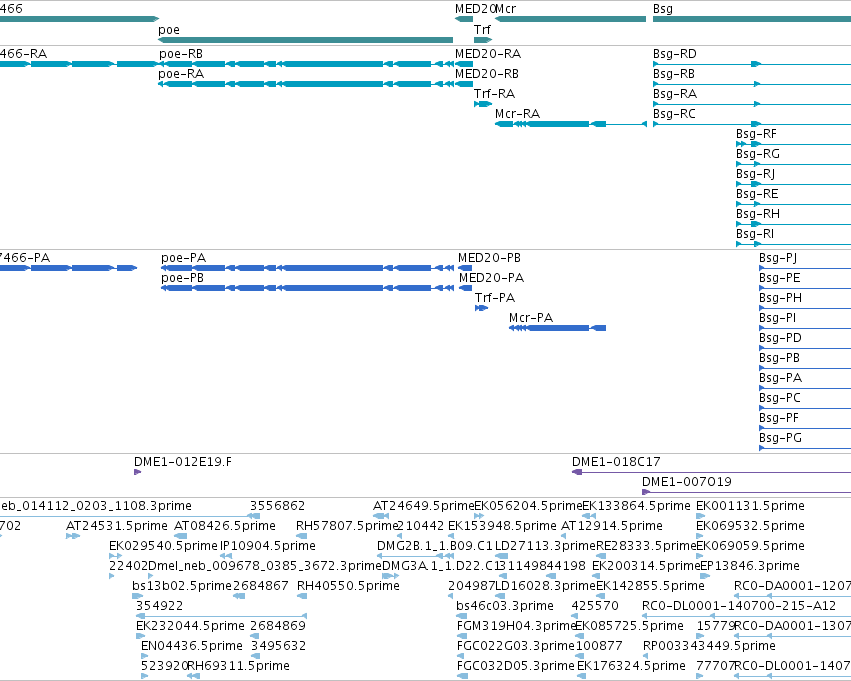Click the AT24531.5prime EST label

117,526
